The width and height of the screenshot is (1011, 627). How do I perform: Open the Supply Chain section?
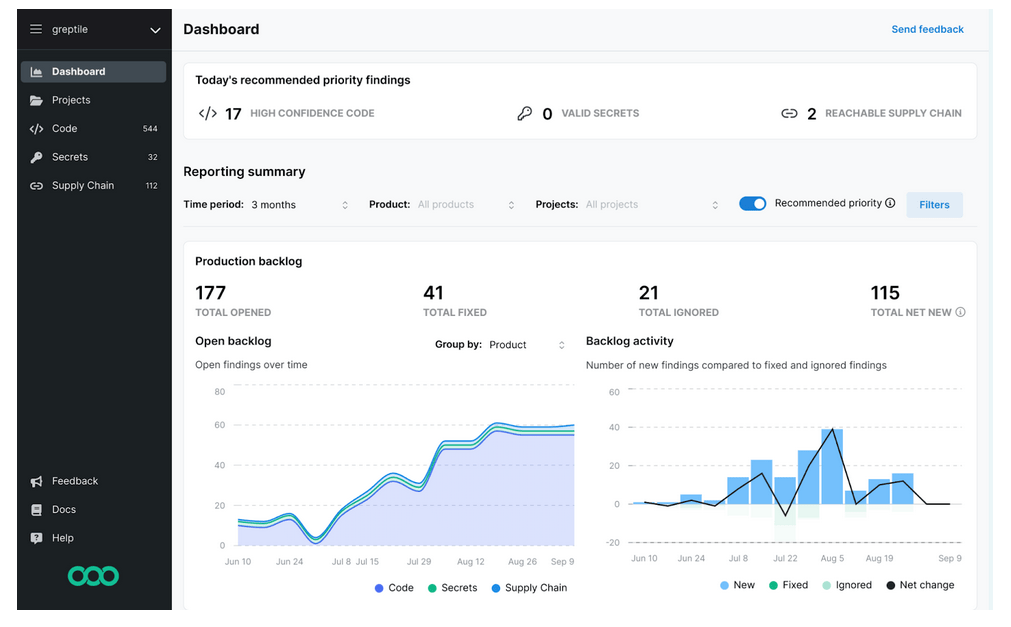pos(93,185)
